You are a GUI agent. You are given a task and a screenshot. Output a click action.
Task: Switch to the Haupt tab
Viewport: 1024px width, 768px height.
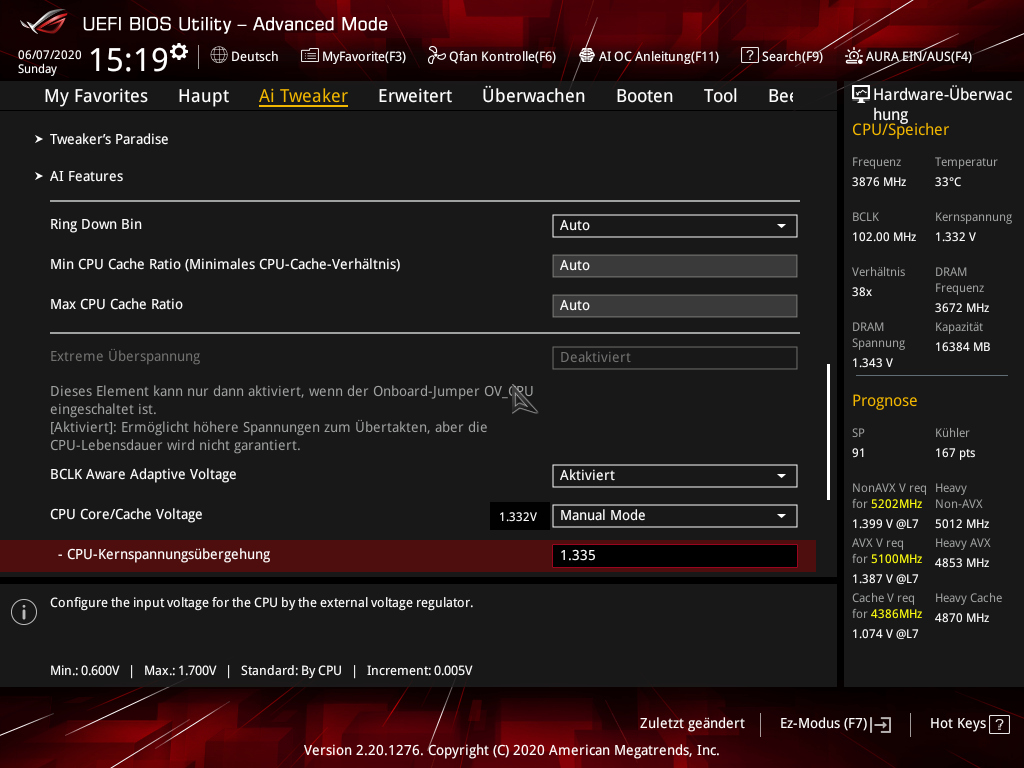click(204, 96)
